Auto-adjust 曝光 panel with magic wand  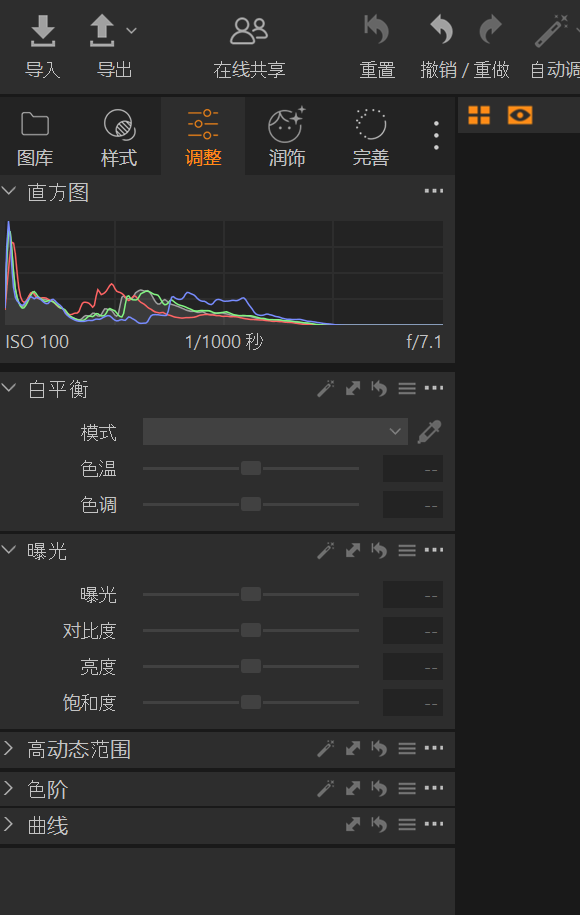pyautogui.click(x=326, y=550)
